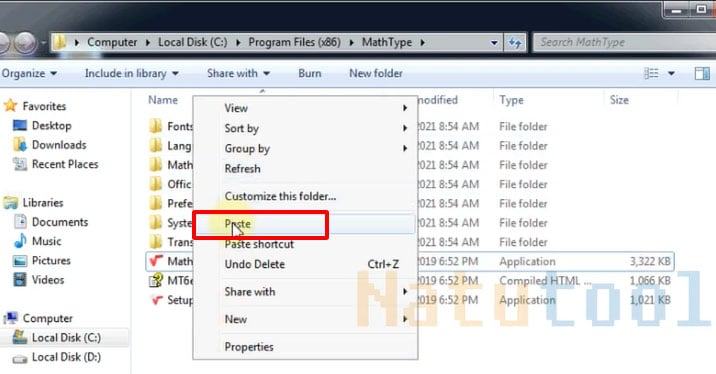Image resolution: width=716 pixels, height=374 pixels.
Task: Choose Refresh in context menu
Action: (305, 169)
